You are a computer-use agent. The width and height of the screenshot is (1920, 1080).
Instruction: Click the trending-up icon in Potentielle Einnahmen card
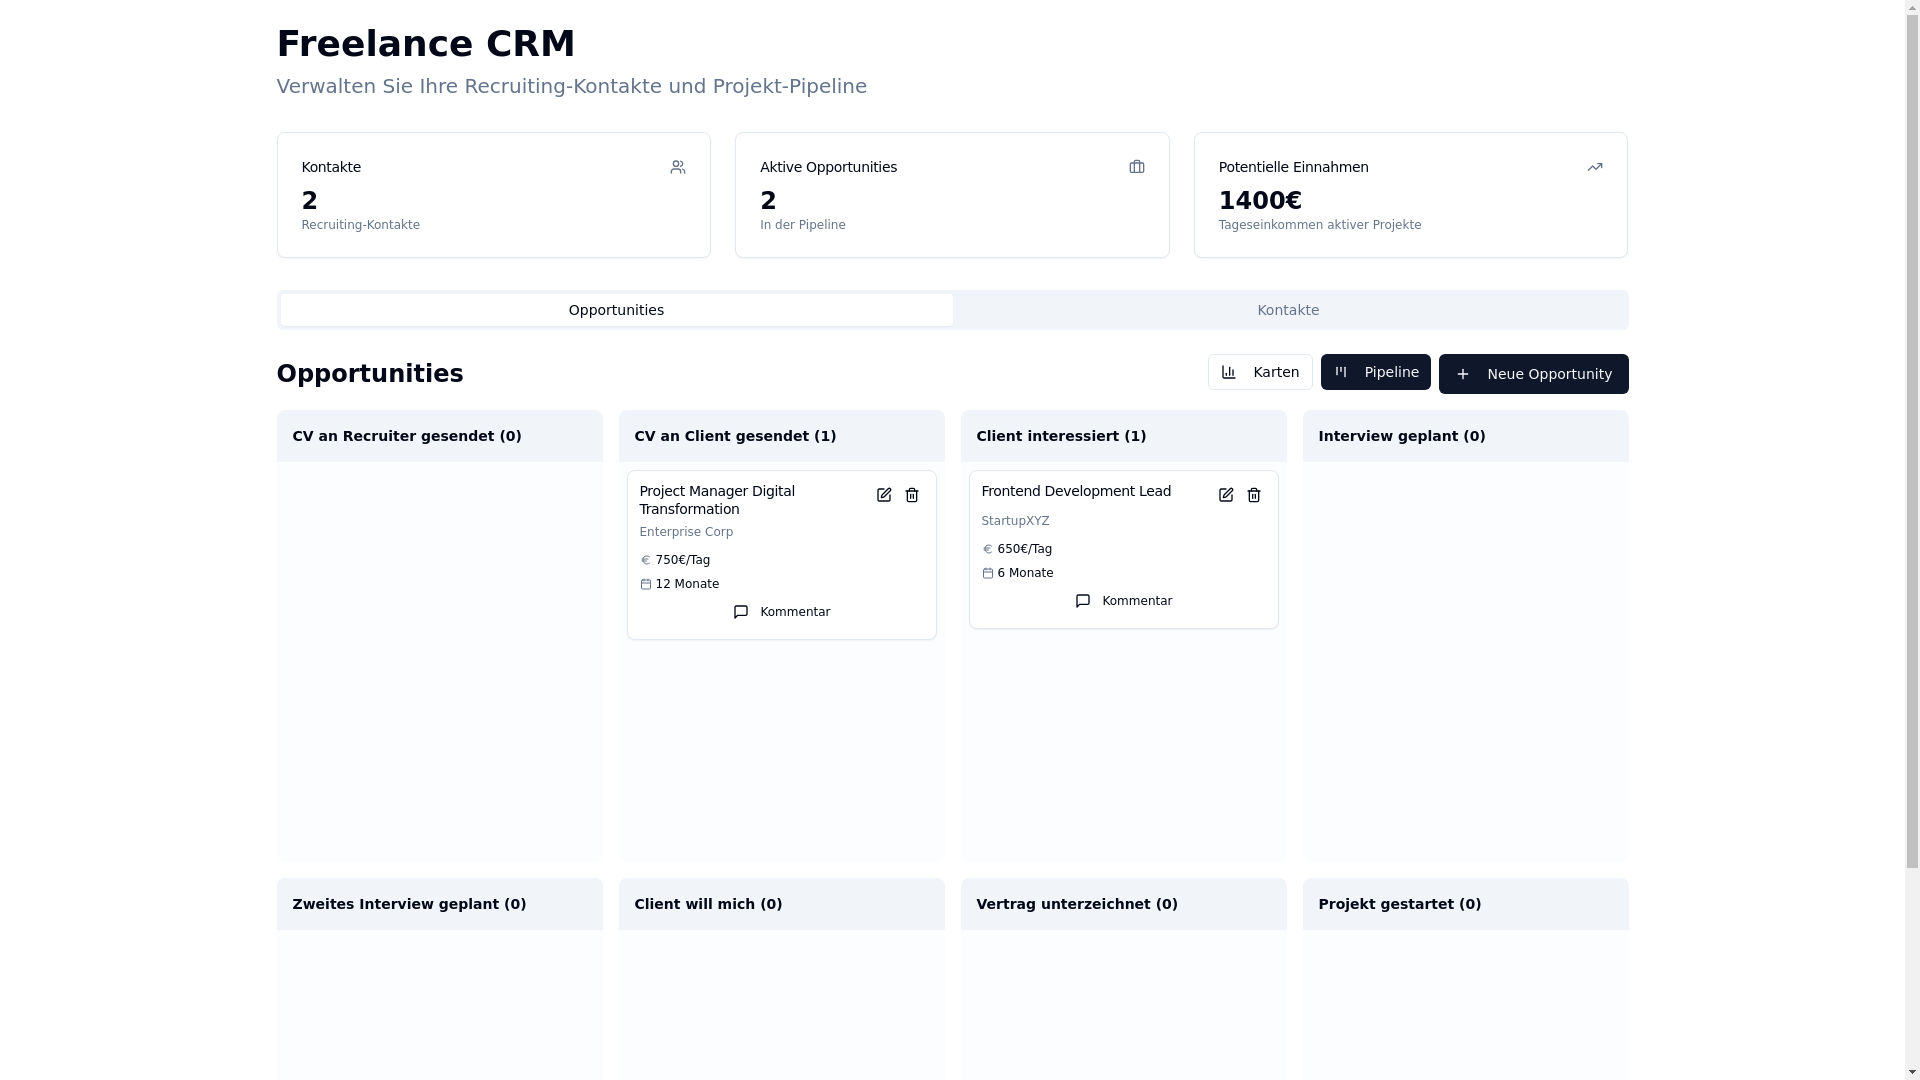coord(1595,167)
